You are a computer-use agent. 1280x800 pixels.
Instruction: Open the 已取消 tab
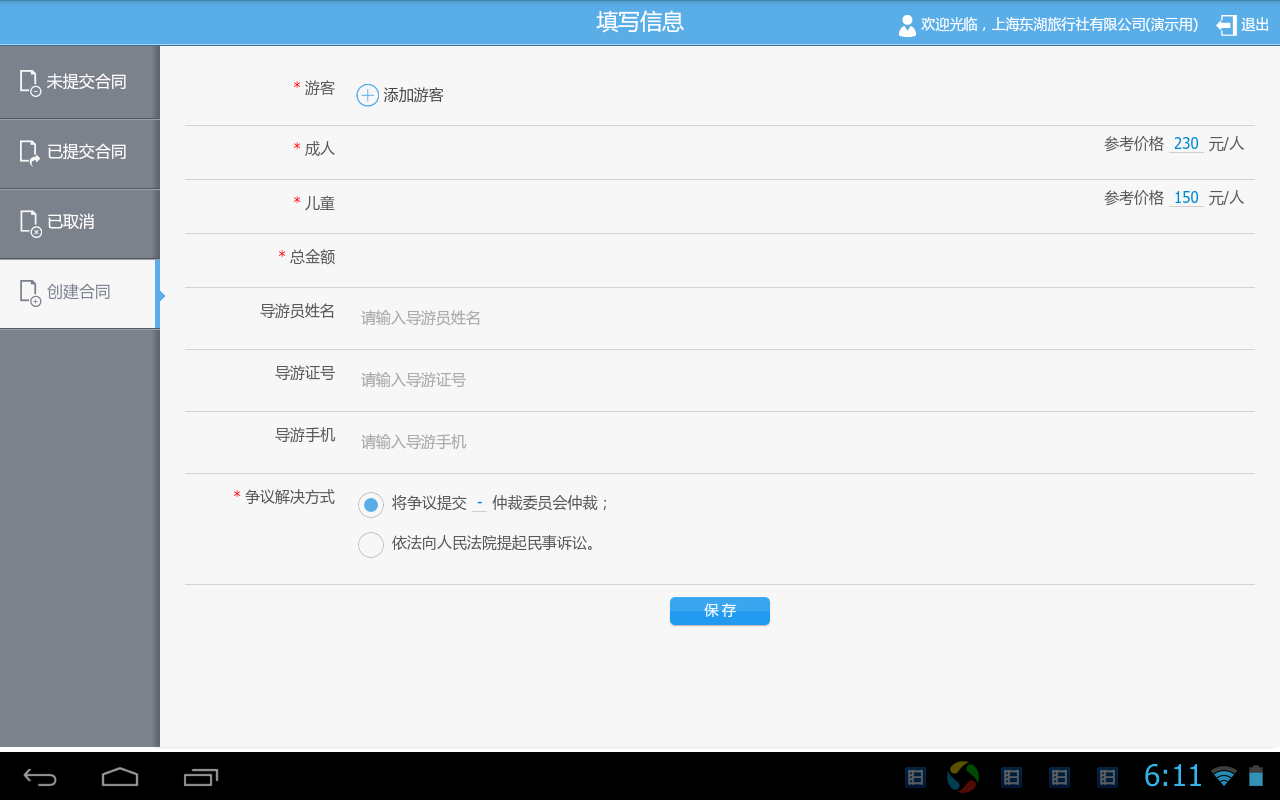click(x=80, y=222)
